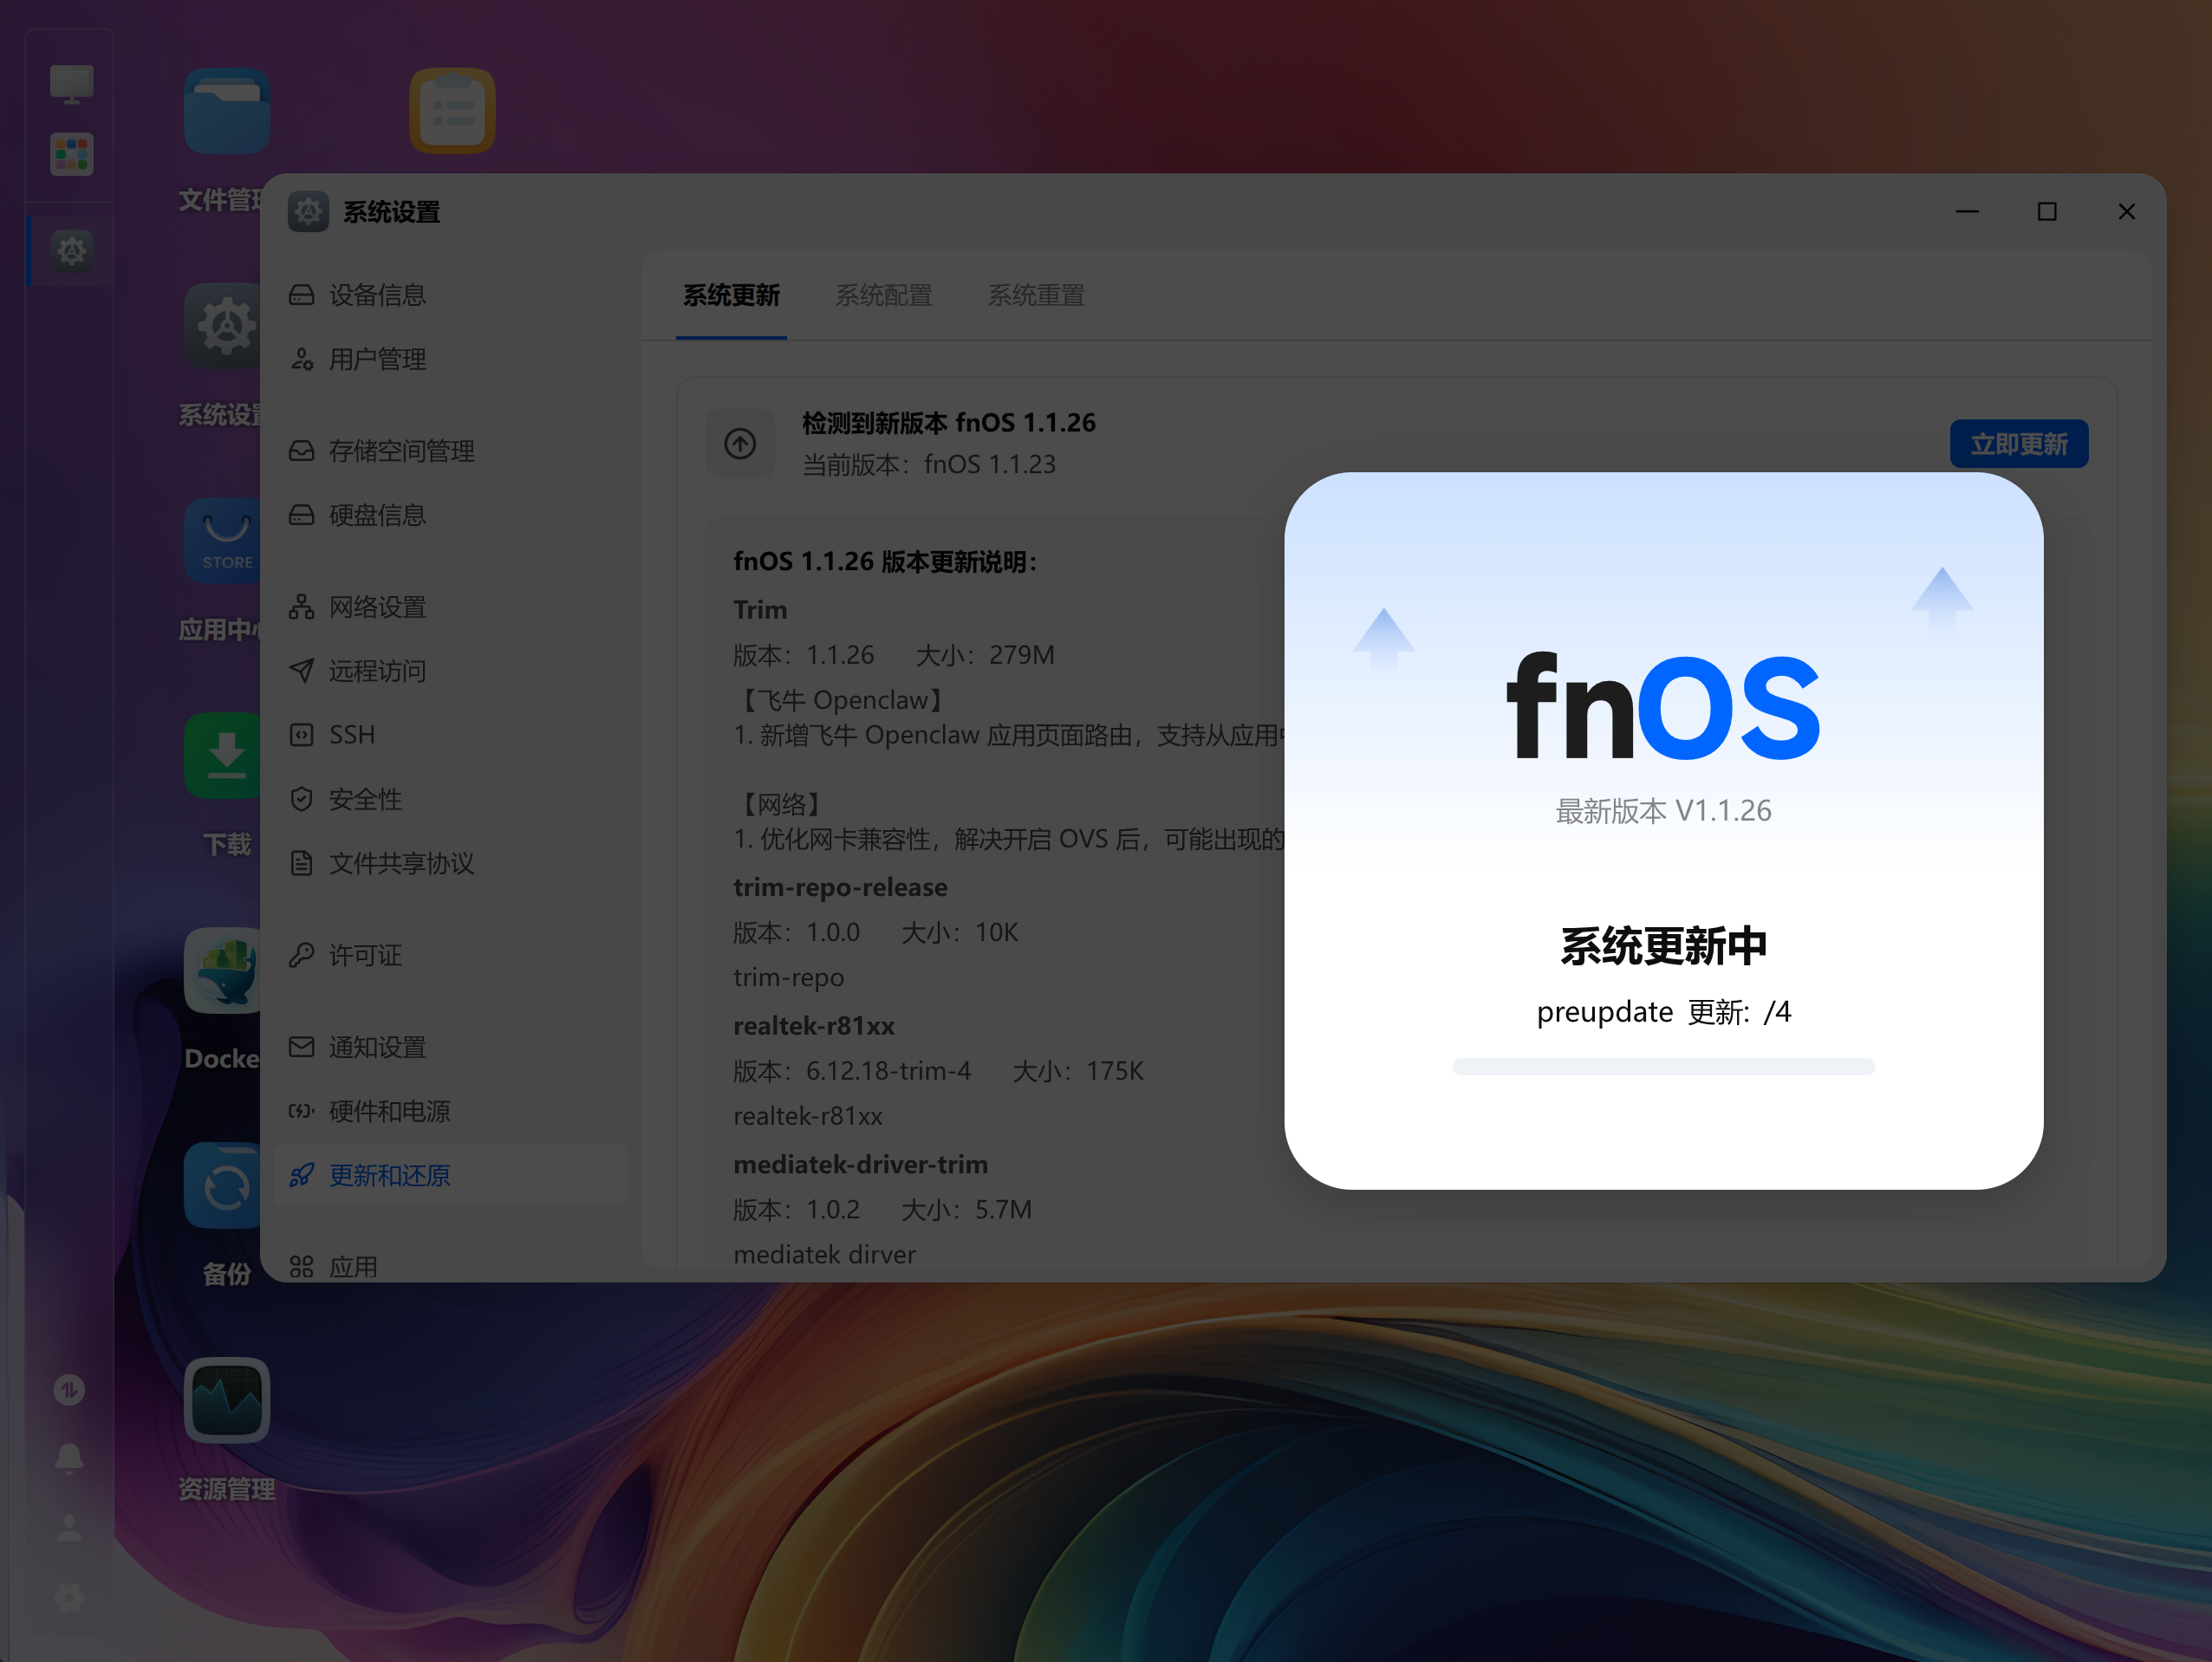Viewport: 2212px width, 1662px height.
Task: Click the 版本：1.1.26 大小：279M line
Action: pos(894,656)
